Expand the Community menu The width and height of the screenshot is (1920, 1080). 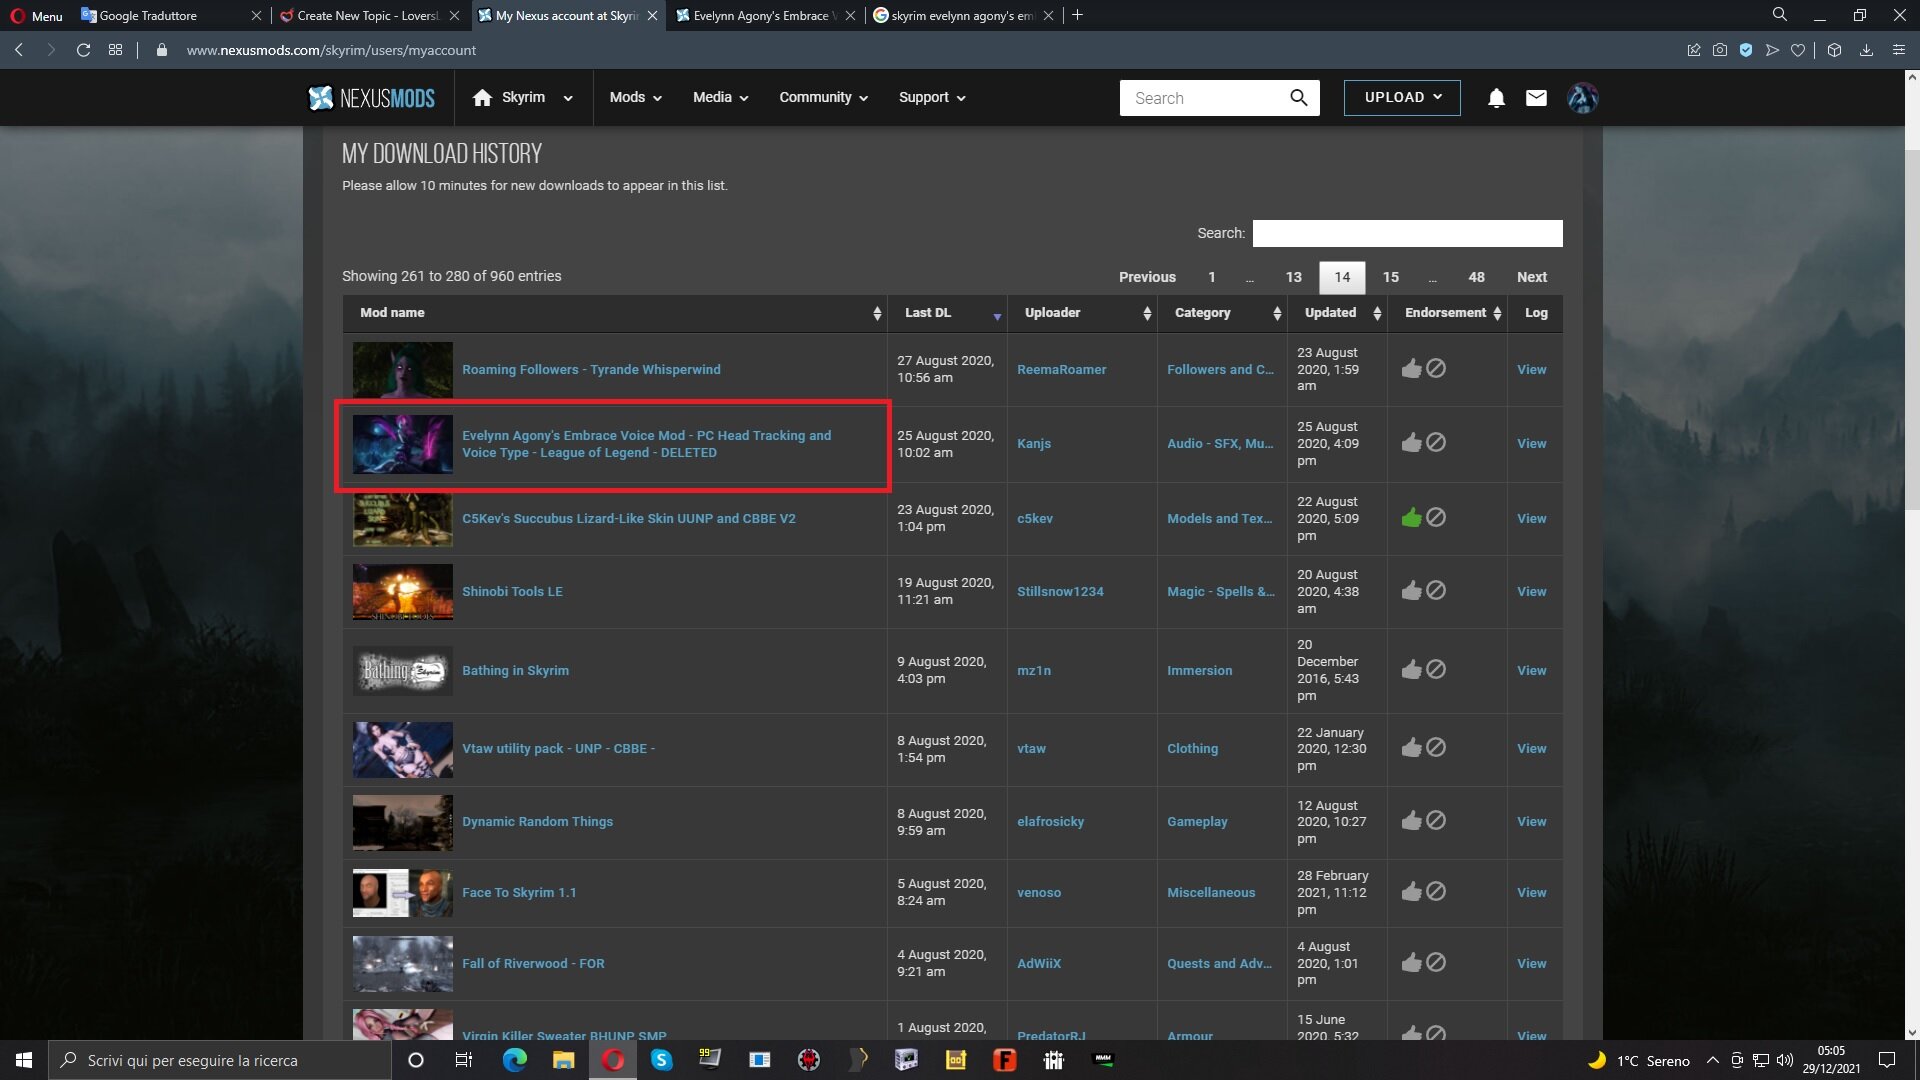pos(824,98)
